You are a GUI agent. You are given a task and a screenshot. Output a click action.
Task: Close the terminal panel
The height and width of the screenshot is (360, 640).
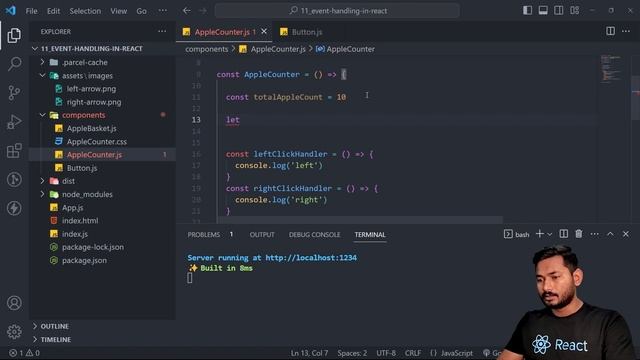coord(626,234)
